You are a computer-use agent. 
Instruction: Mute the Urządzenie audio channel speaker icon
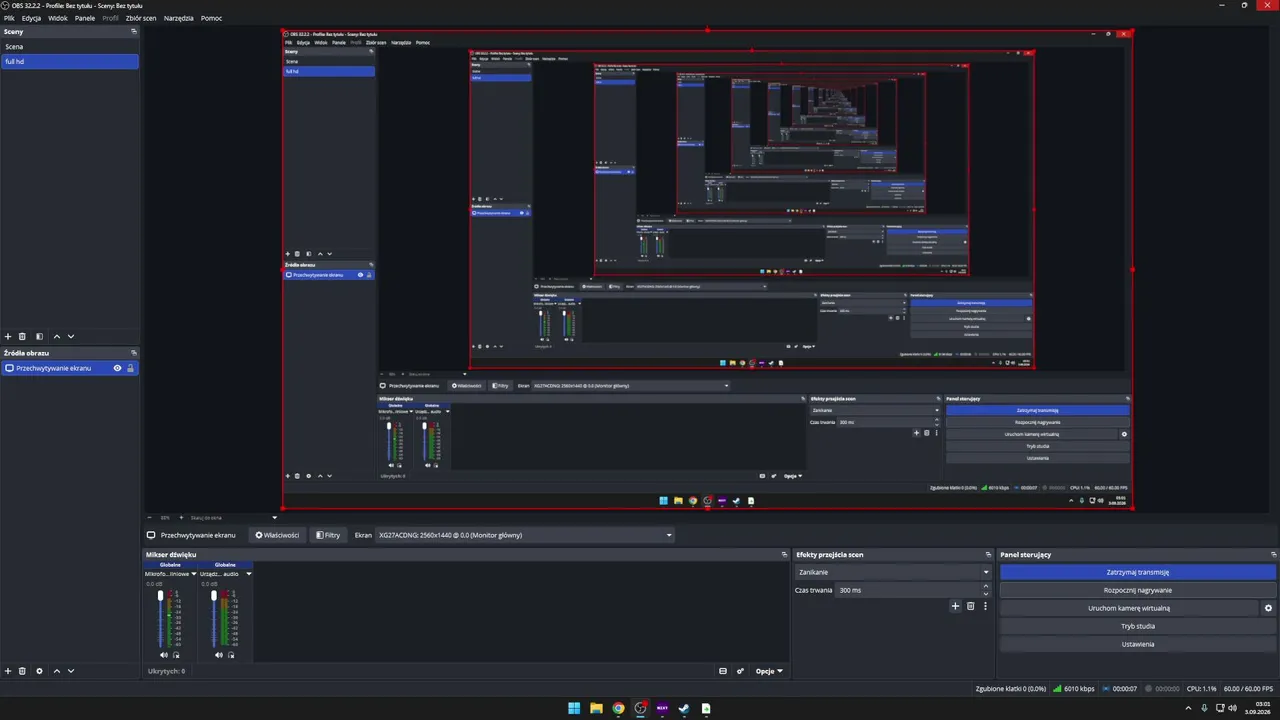click(x=219, y=655)
